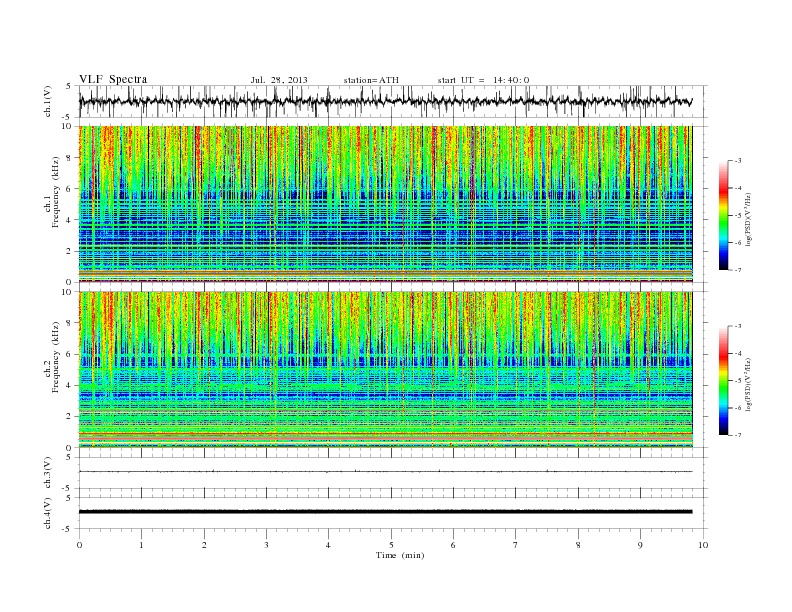Click the ch.2 spectrogram color scale bar

click(x=723, y=381)
